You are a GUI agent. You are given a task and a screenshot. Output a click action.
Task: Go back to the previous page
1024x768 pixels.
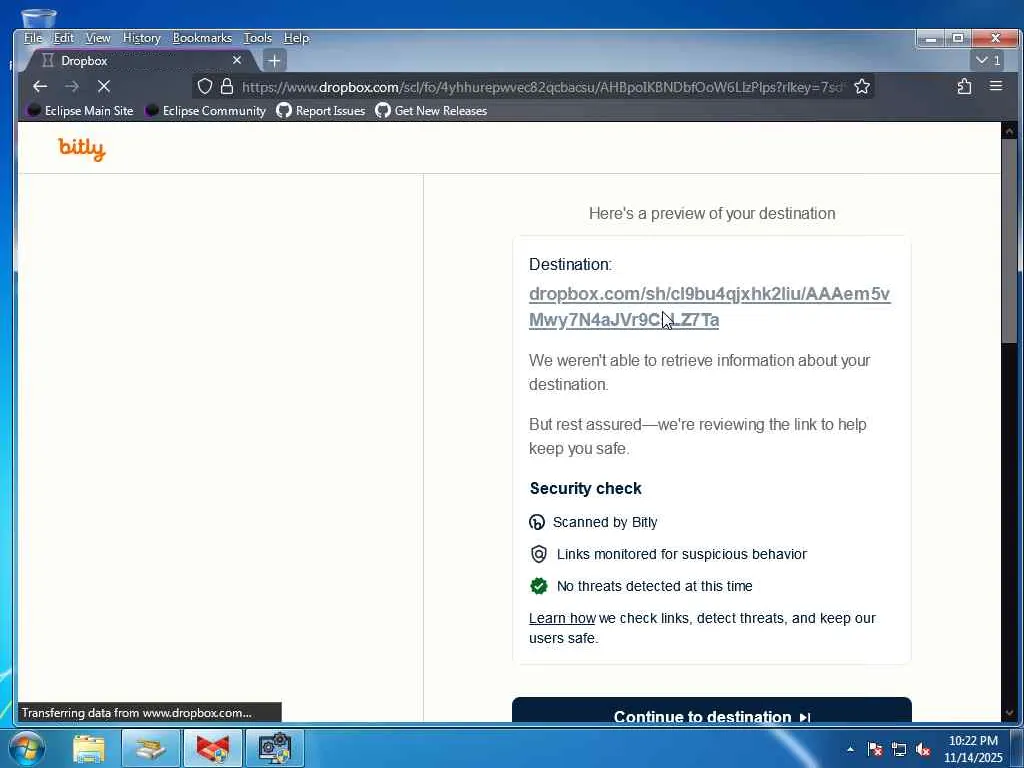tap(40, 86)
